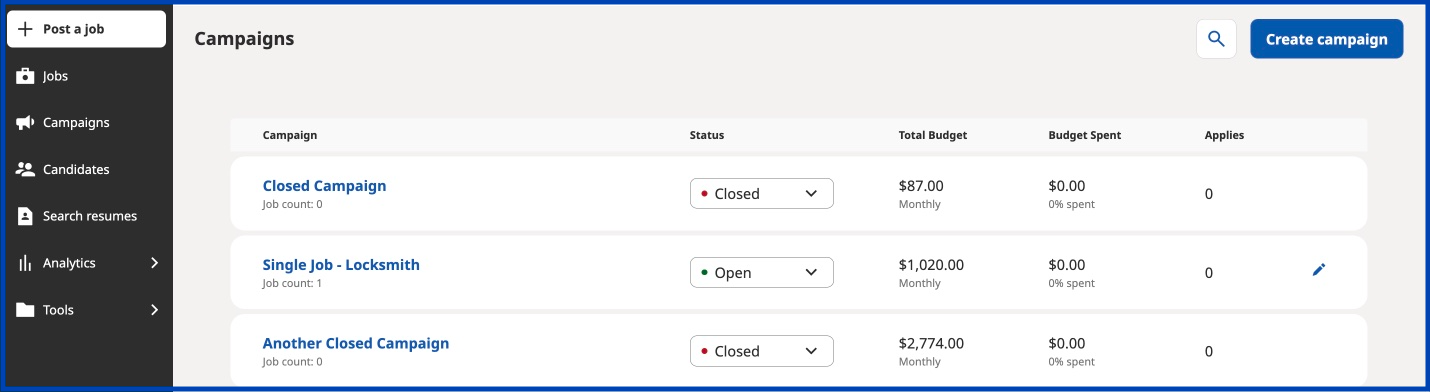The height and width of the screenshot is (392, 1430).
Task: Expand the Analytics submenu chevron
Action: click(154, 263)
